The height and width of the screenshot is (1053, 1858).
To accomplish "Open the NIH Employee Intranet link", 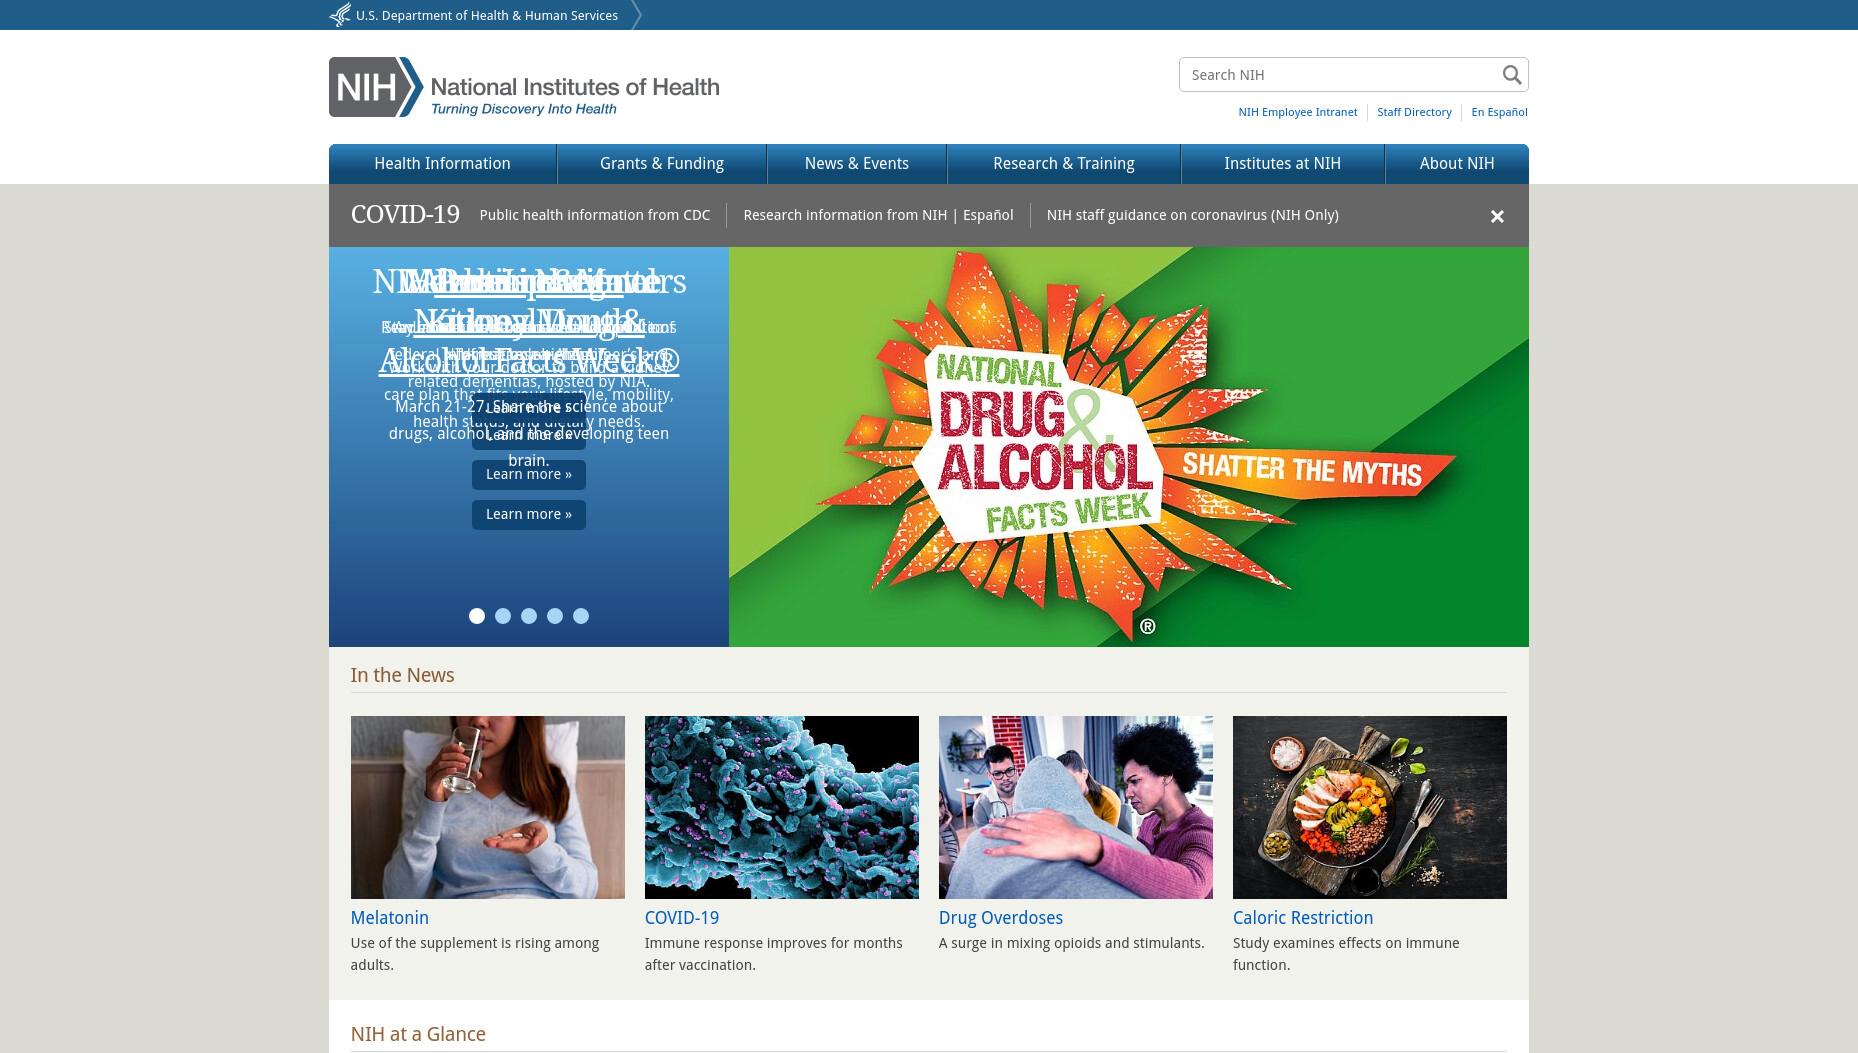I will (1298, 112).
